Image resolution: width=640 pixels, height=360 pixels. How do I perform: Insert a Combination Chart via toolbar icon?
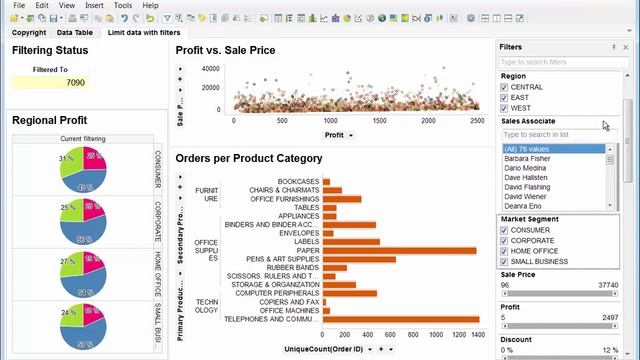(x=336, y=18)
